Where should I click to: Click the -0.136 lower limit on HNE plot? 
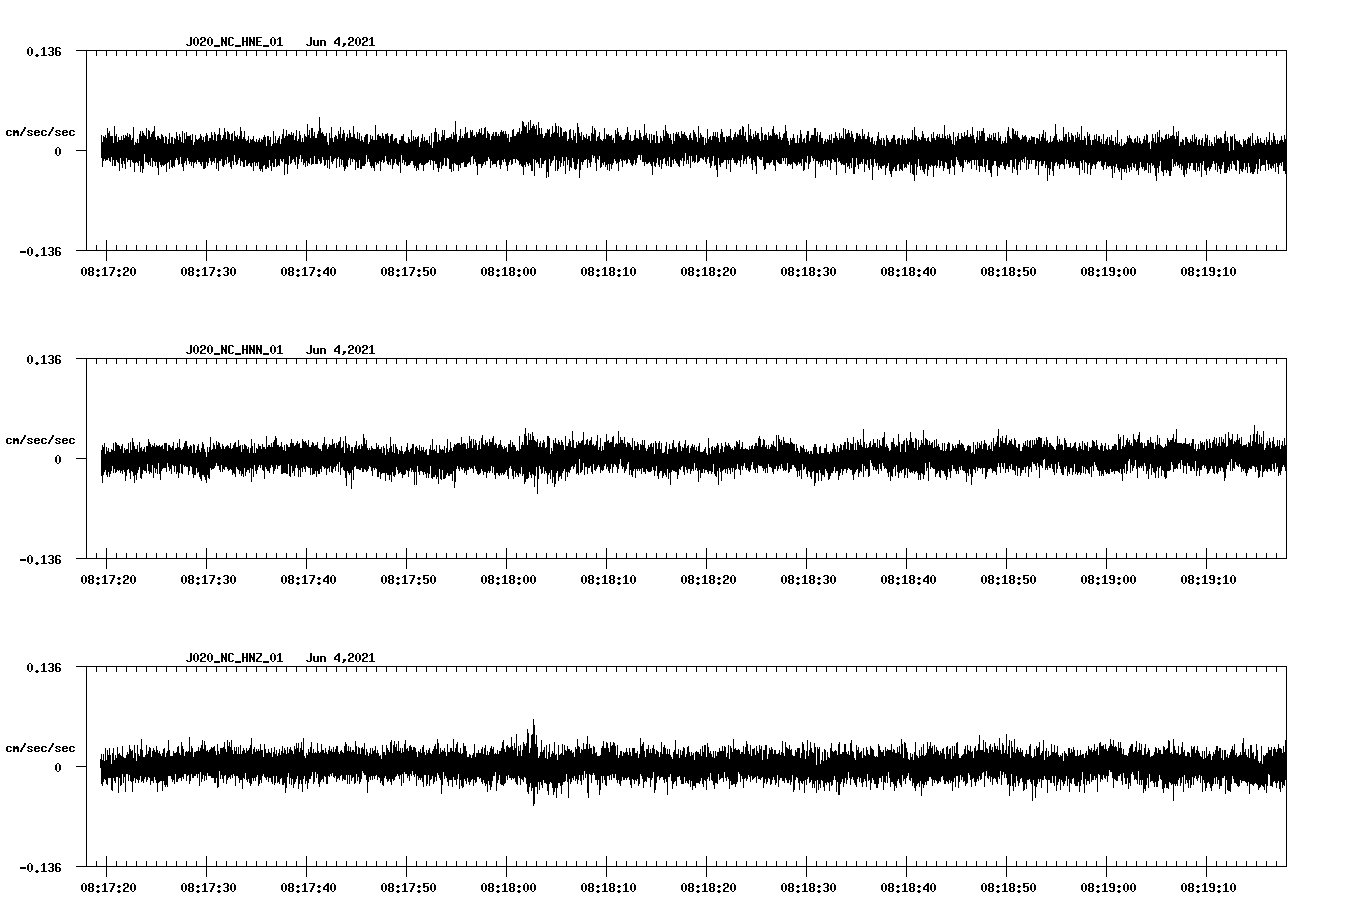point(40,251)
